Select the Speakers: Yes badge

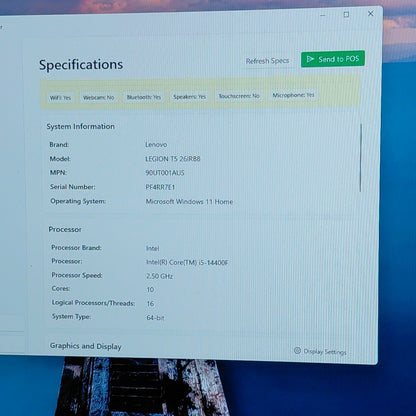coord(189,97)
